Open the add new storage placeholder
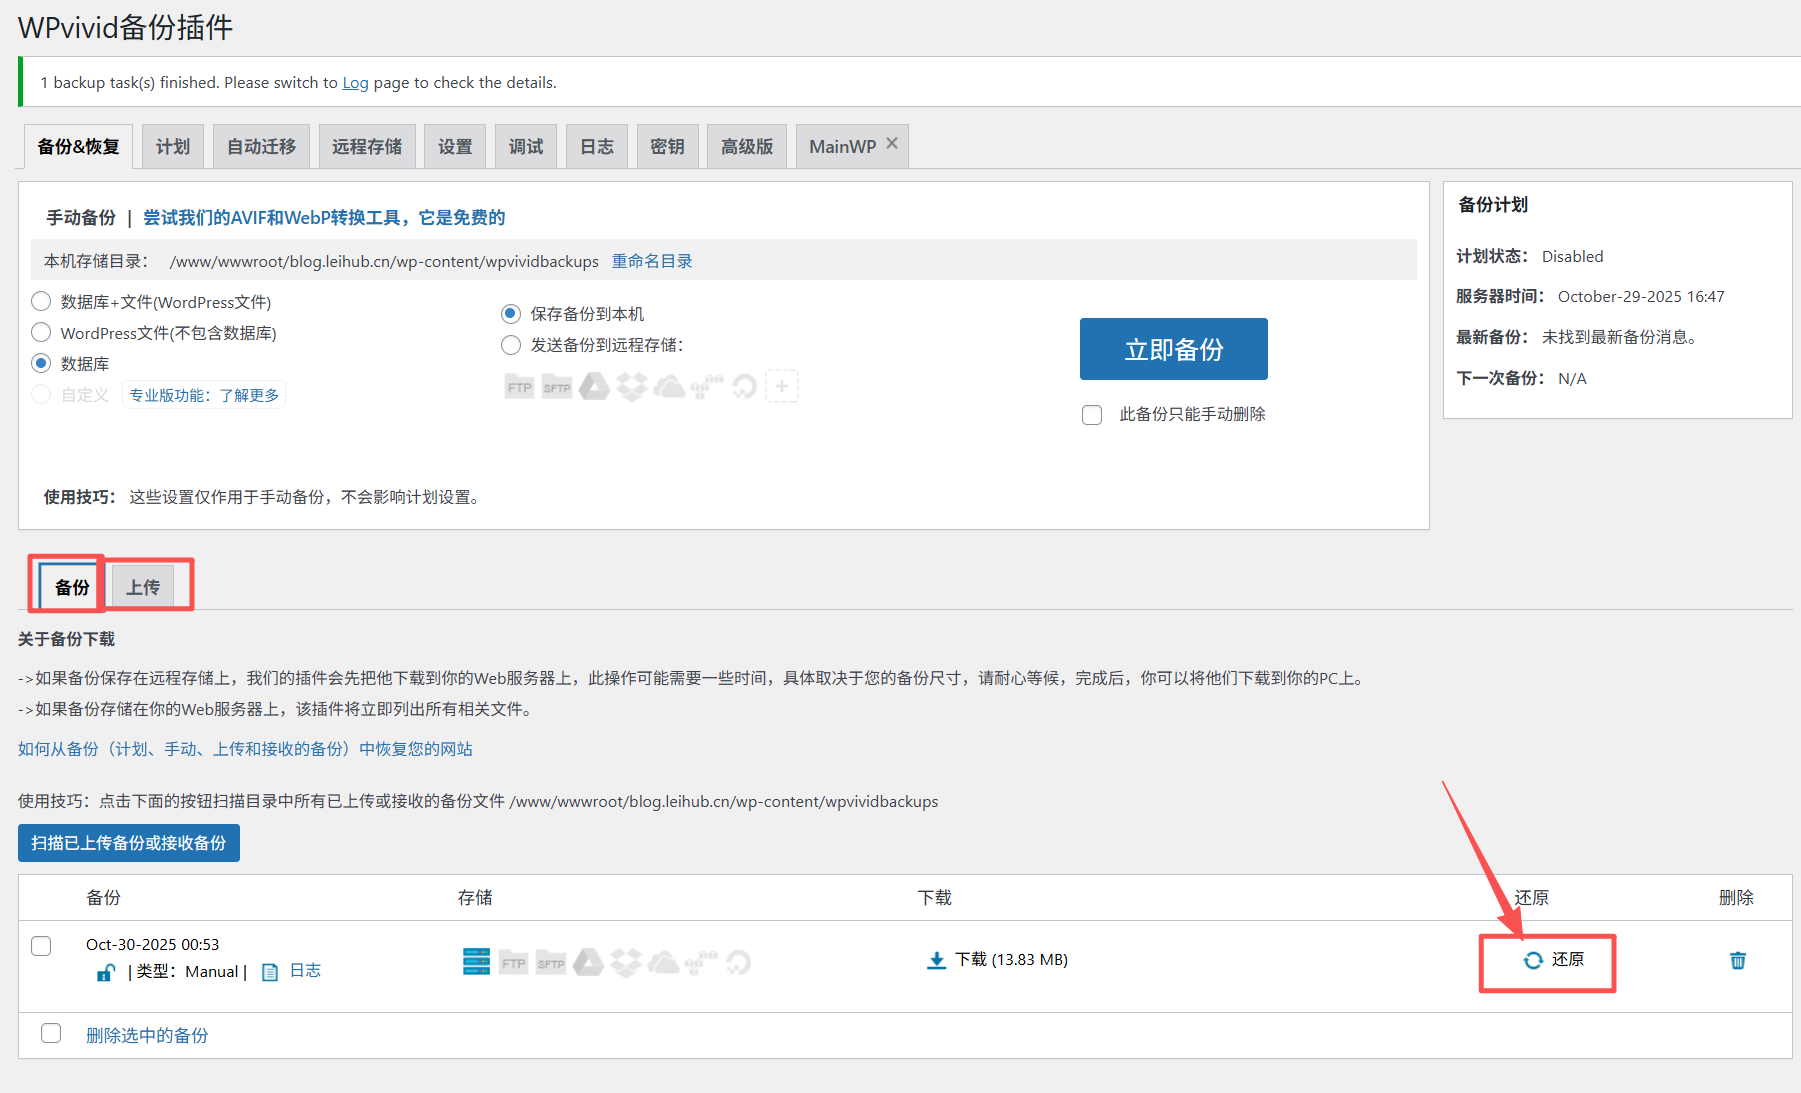The width and height of the screenshot is (1801, 1093). tap(783, 385)
